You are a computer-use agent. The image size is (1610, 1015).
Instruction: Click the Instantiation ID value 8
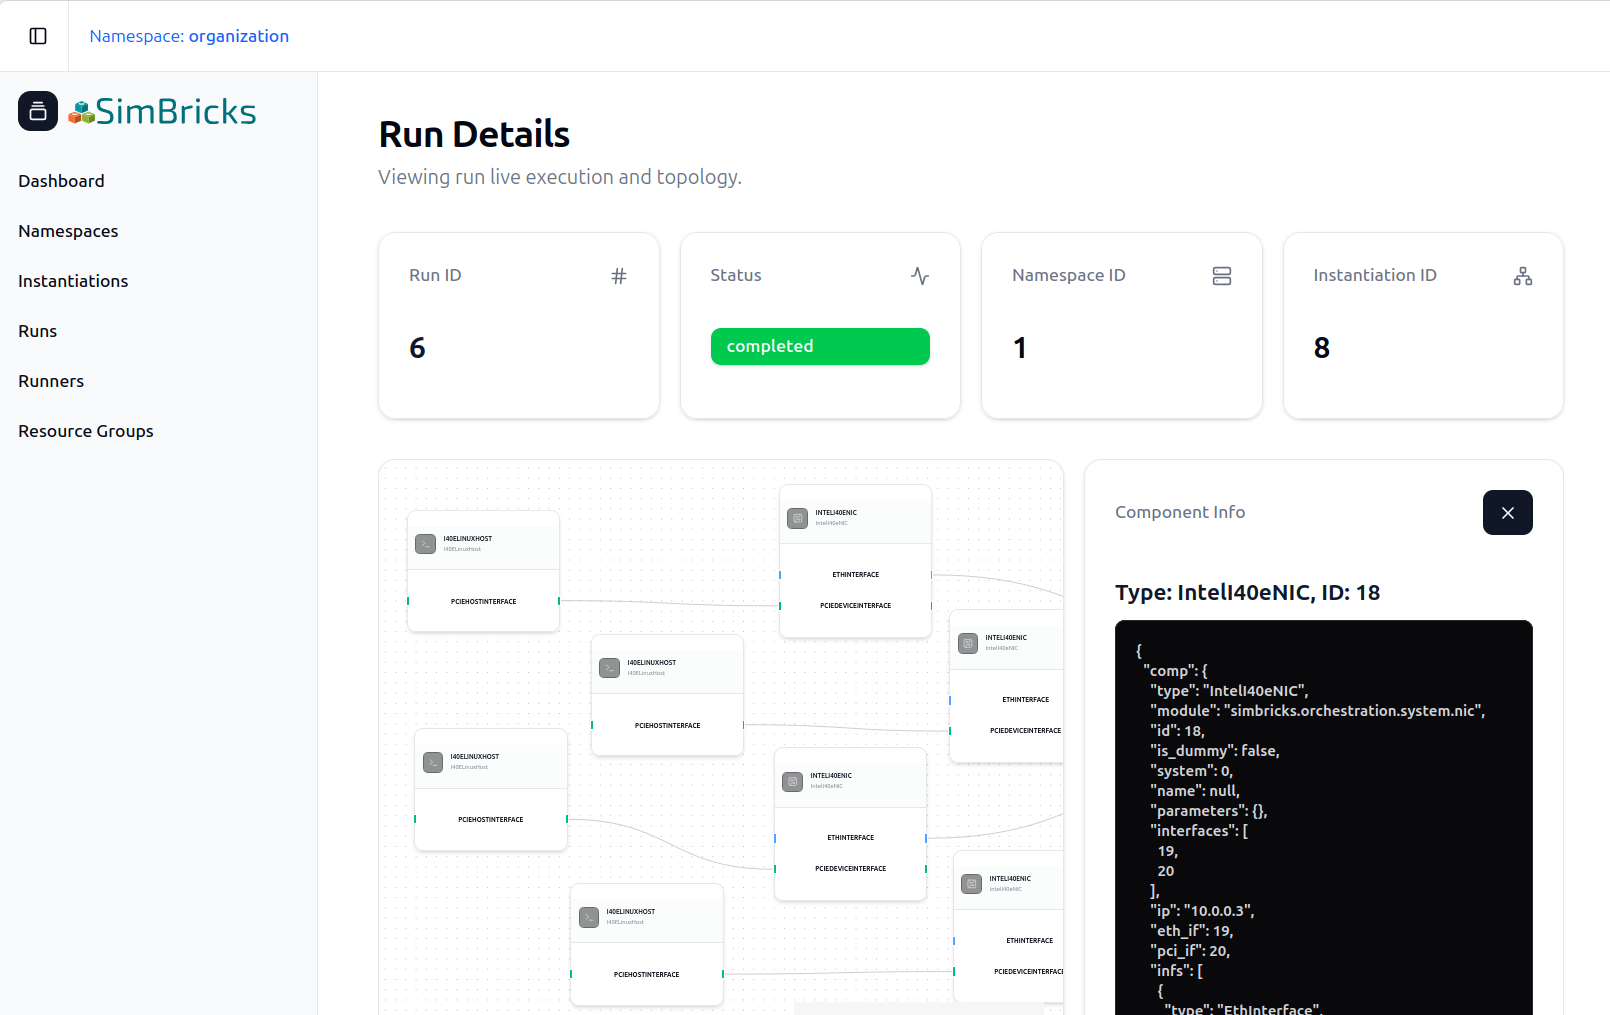click(x=1322, y=348)
